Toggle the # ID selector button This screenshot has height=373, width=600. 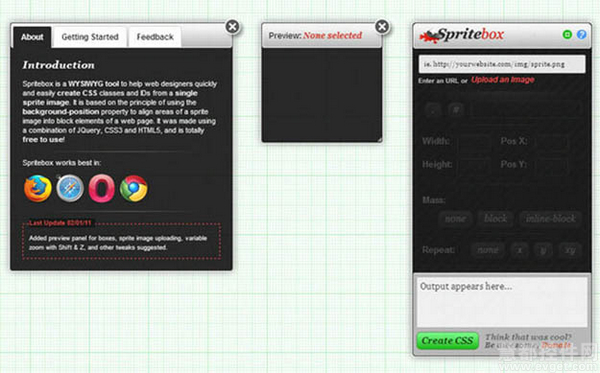point(456,110)
